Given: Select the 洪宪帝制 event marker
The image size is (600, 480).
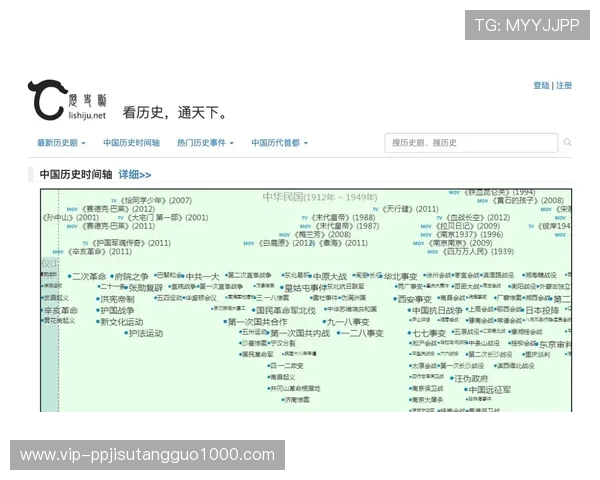Looking at the screenshot, I should [117, 299].
